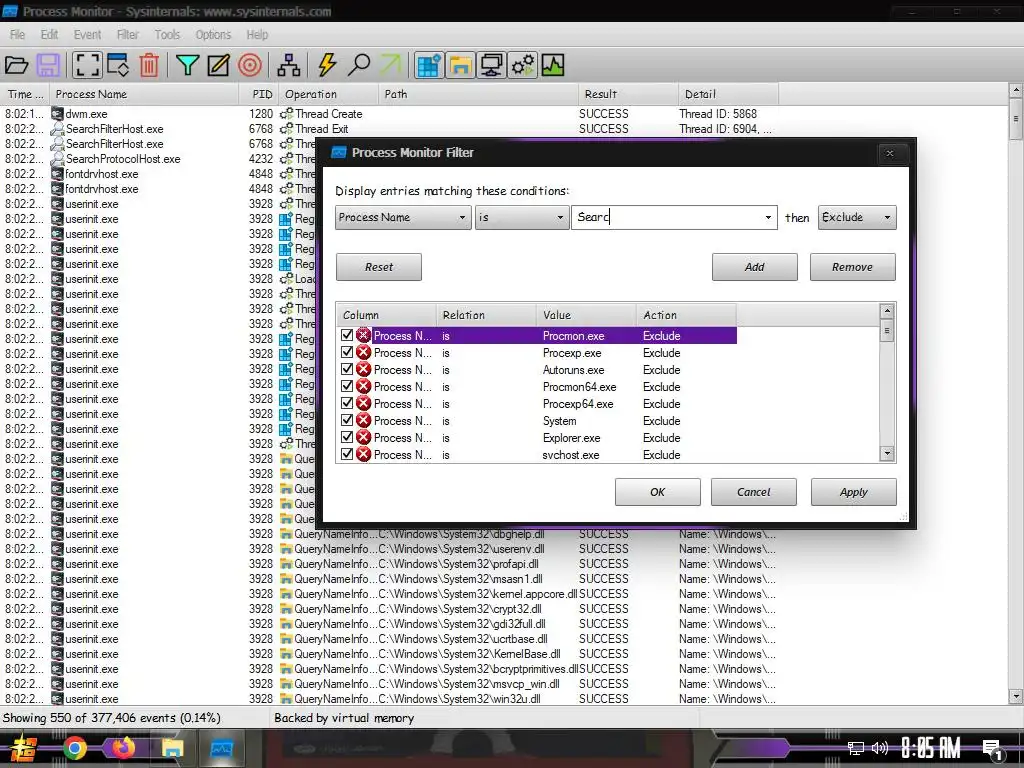
Task: Uncheck the Procmon.exe filter checkbox
Action: click(347, 335)
